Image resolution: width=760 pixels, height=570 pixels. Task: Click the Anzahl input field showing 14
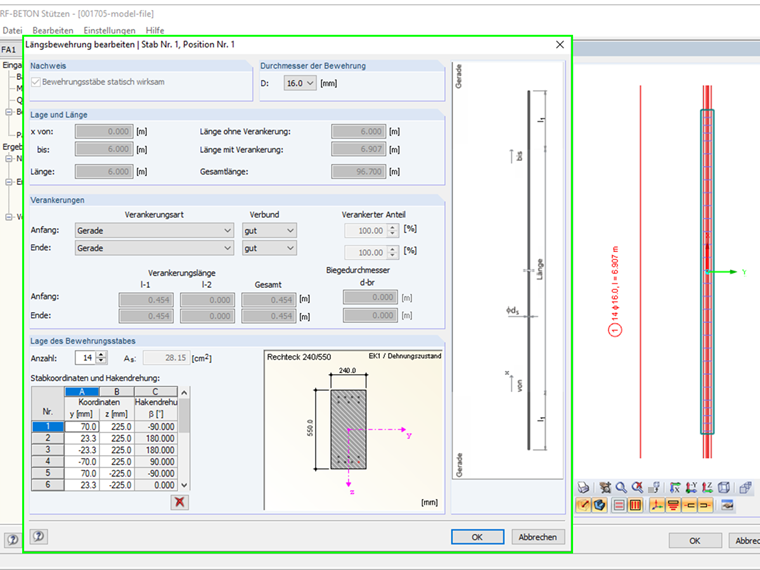point(86,358)
